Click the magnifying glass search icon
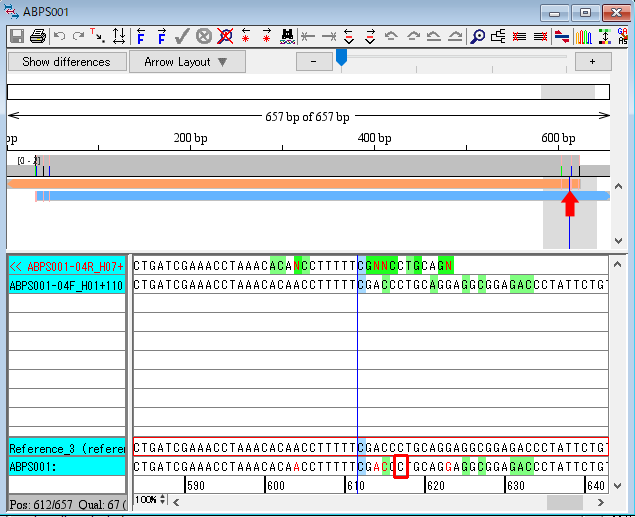This screenshot has height=517, width=635. tap(478, 36)
